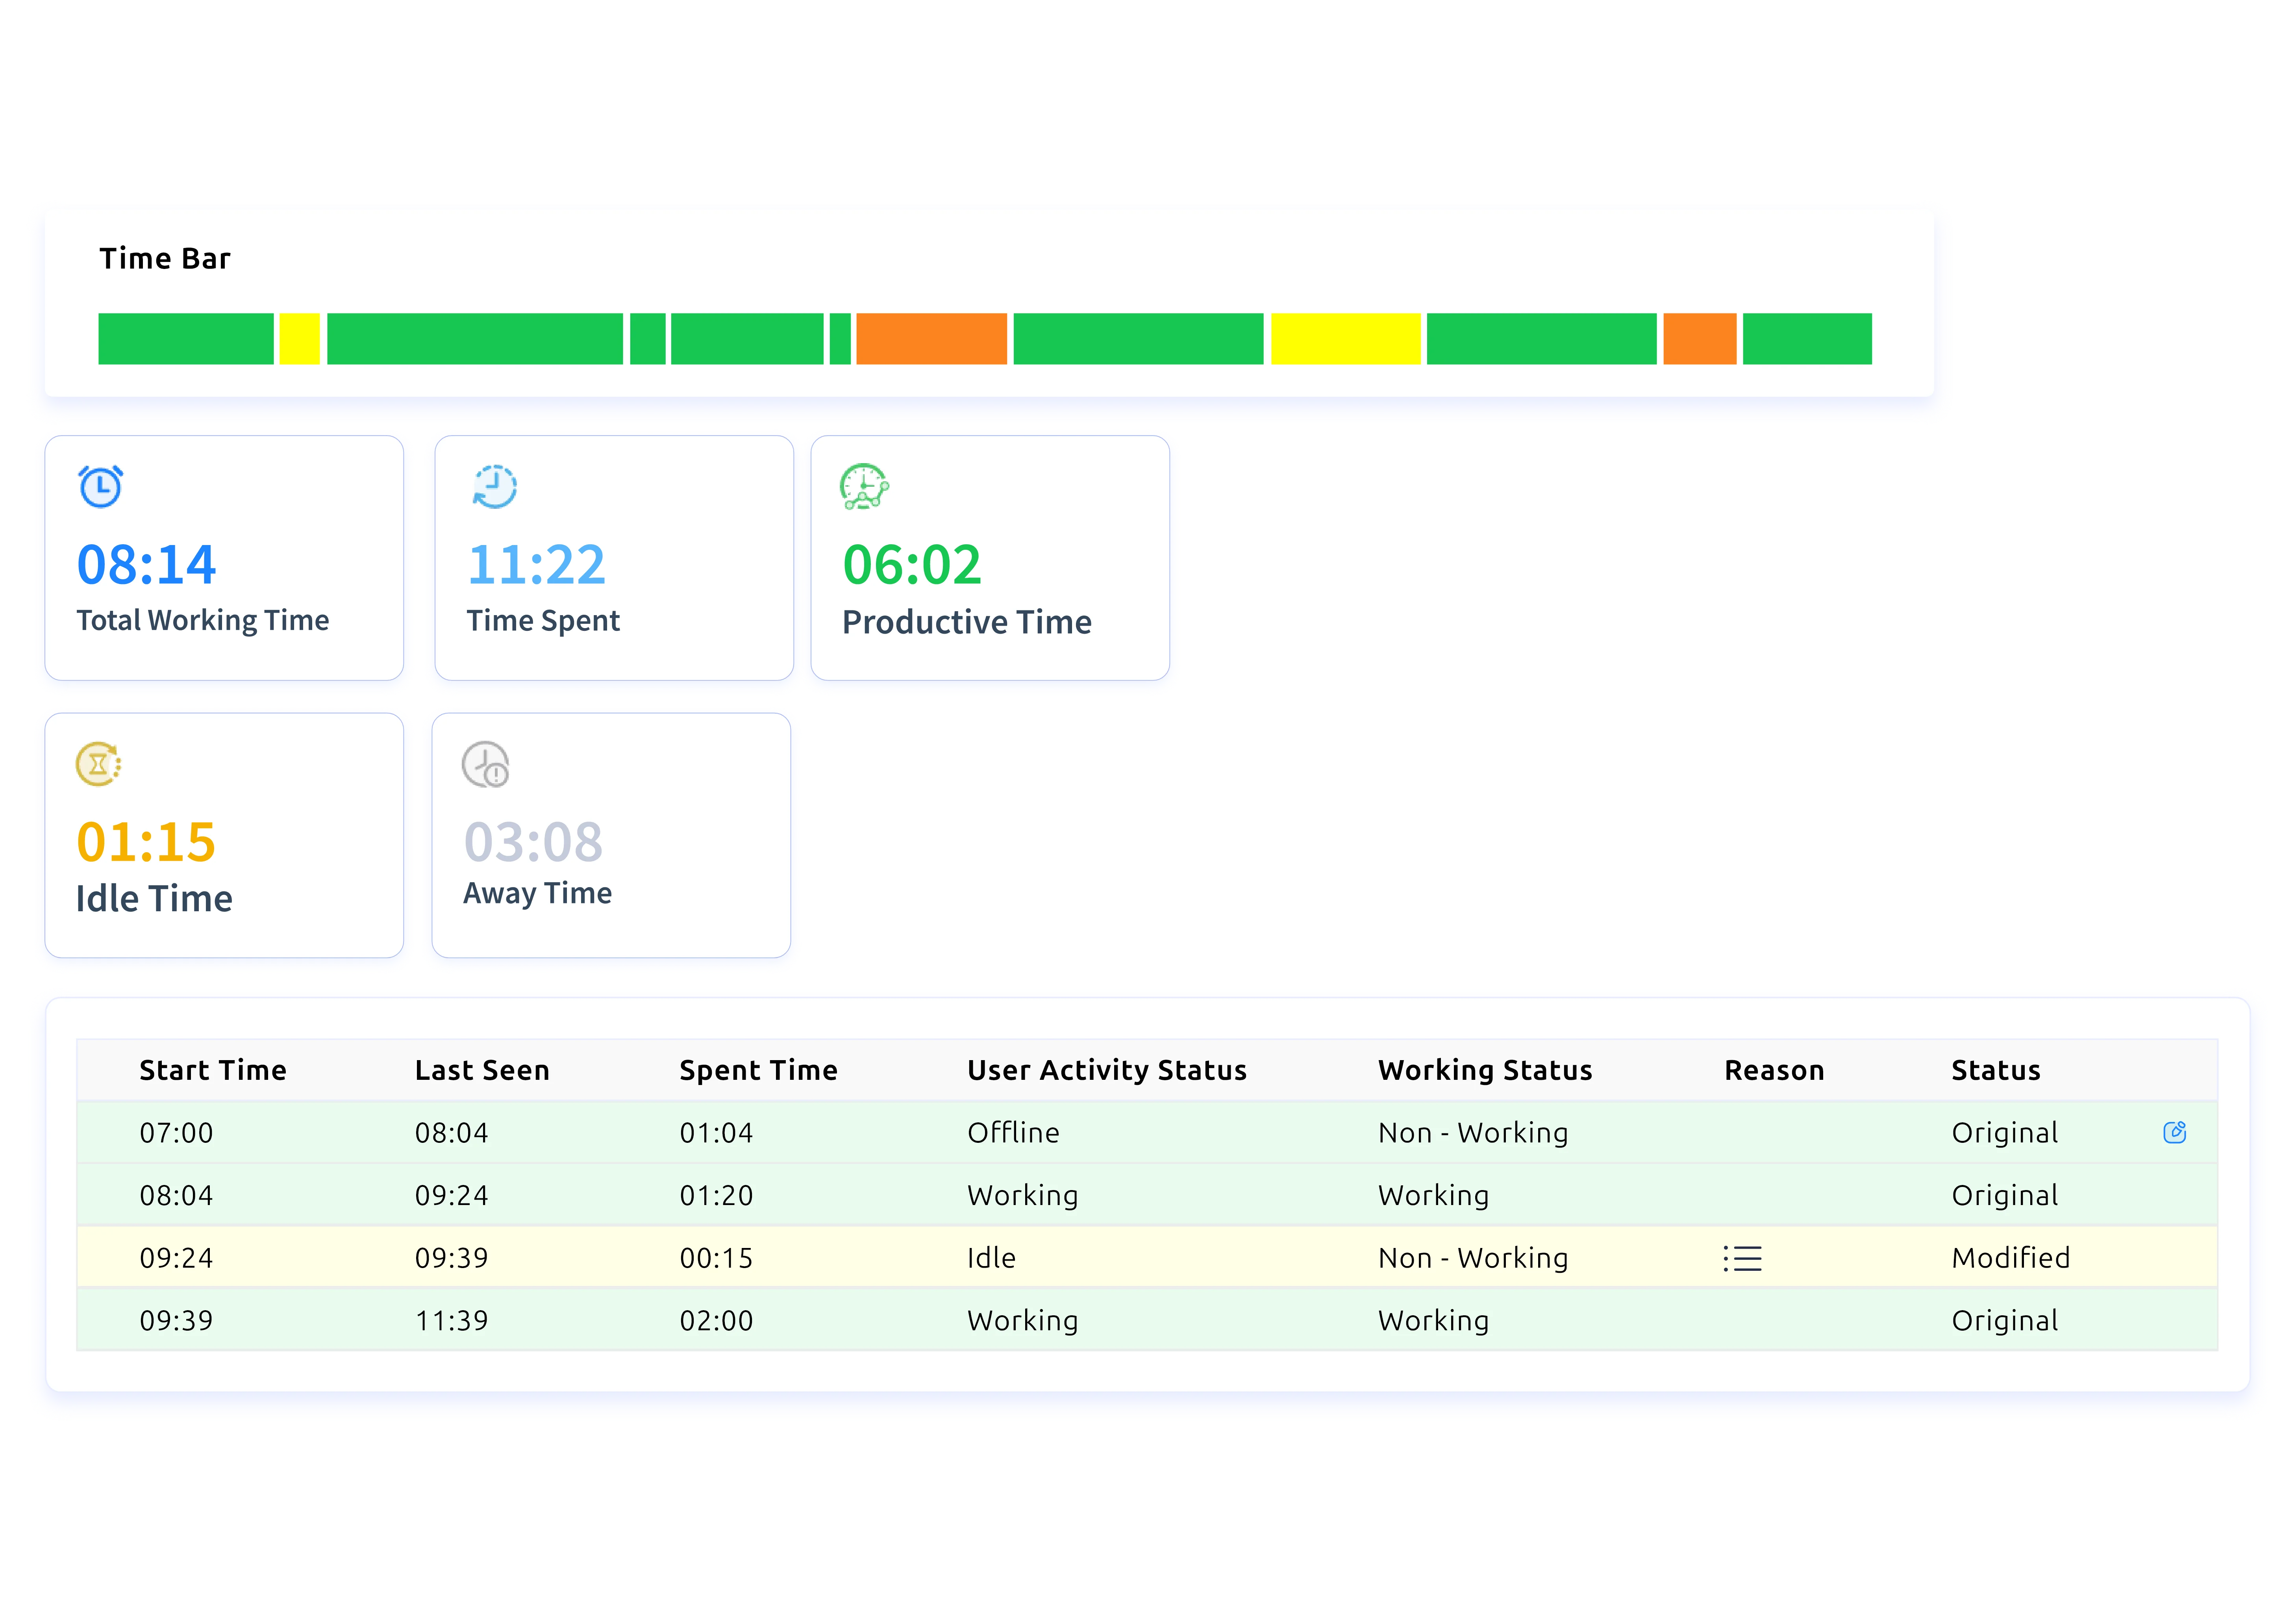View the reason details for the Idle entry
This screenshot has height=1602, width=2296.
(1742, 1258)
